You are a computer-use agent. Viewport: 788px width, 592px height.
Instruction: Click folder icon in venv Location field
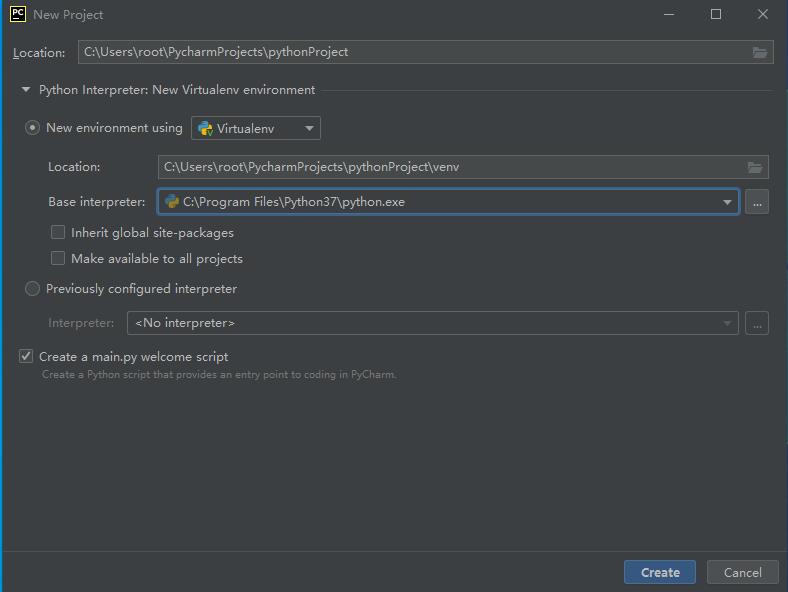coord(755,167)
